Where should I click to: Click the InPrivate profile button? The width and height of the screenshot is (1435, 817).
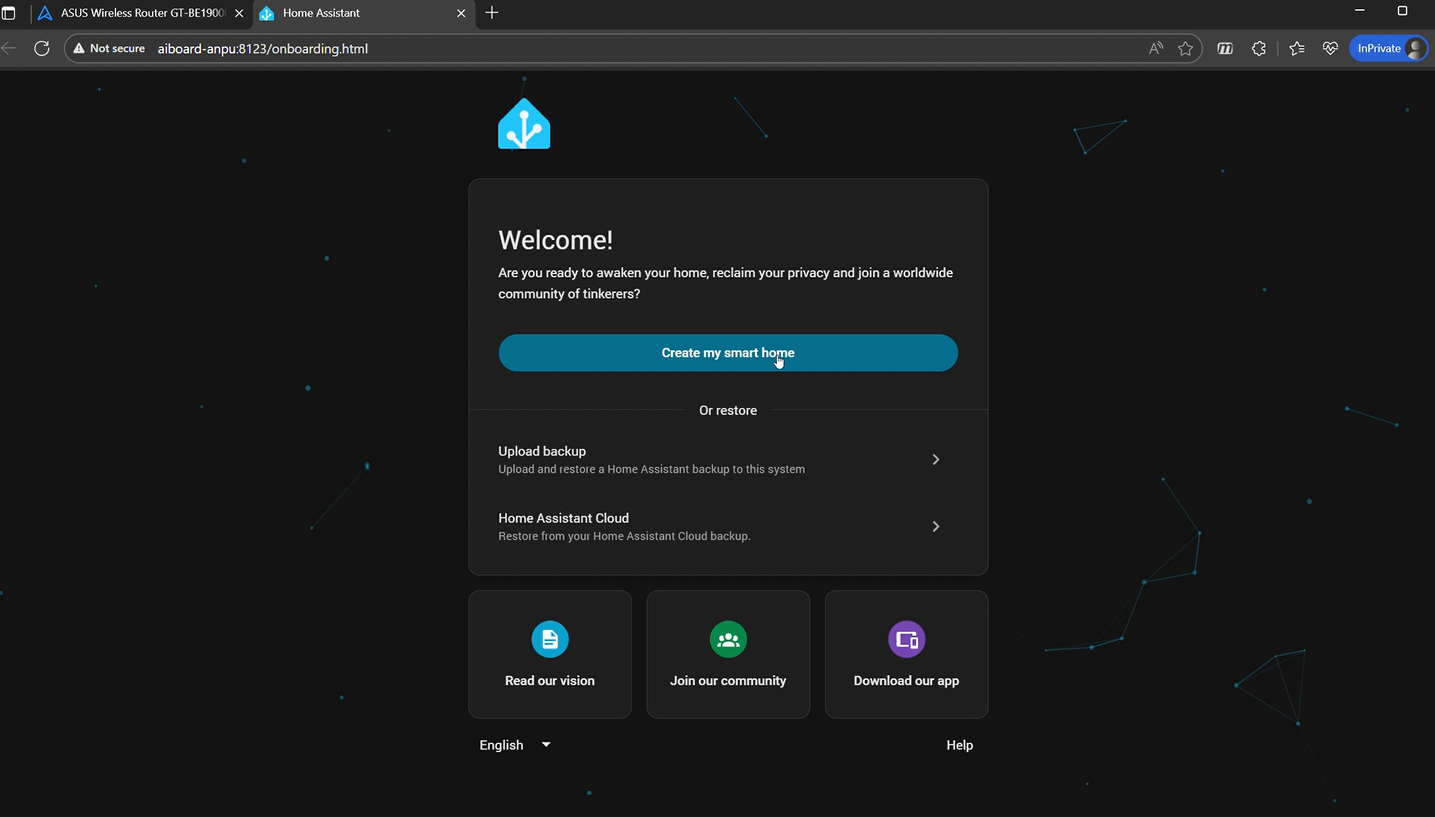point(1388,48)
